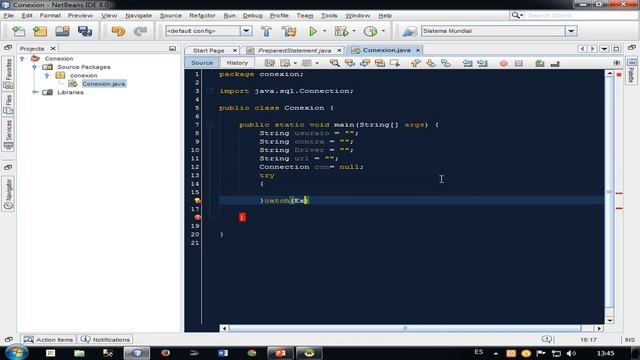Open the default config dropdown
This screenshot has height=360, width=640.
tap(246, 31)
